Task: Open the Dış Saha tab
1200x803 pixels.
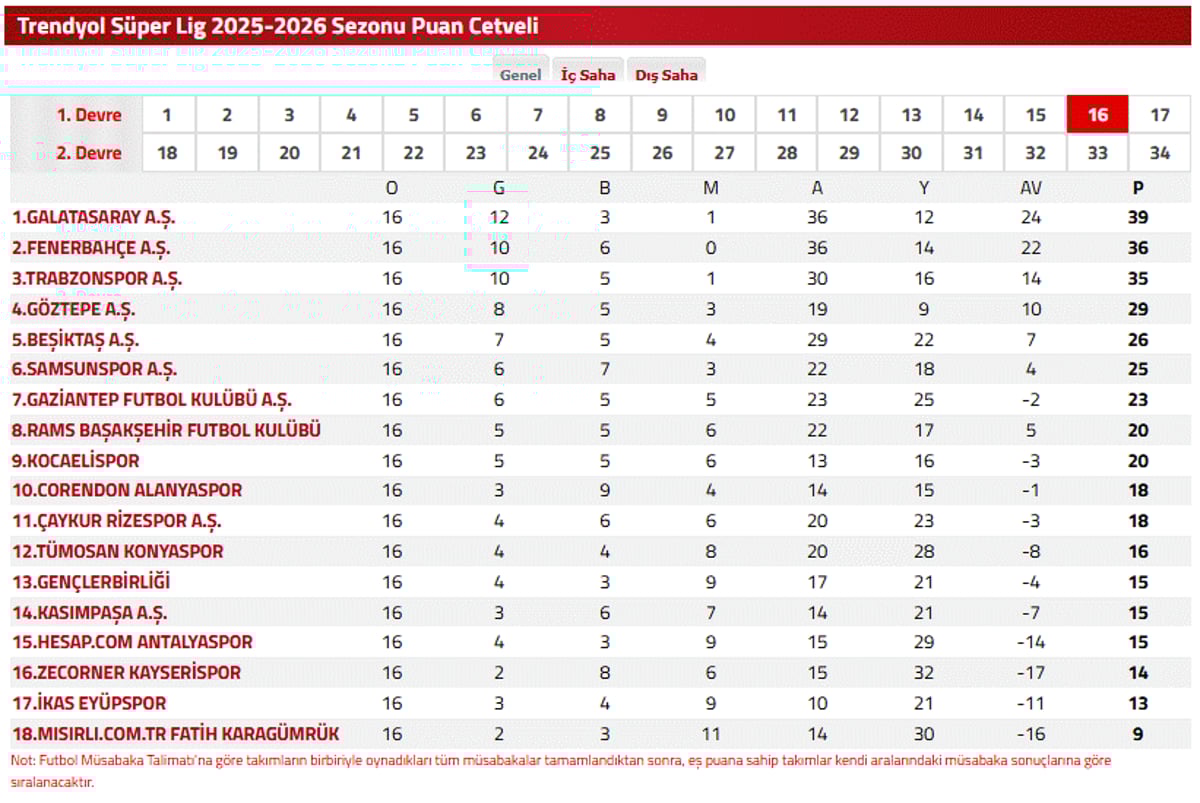Action: tap(666, 75)
